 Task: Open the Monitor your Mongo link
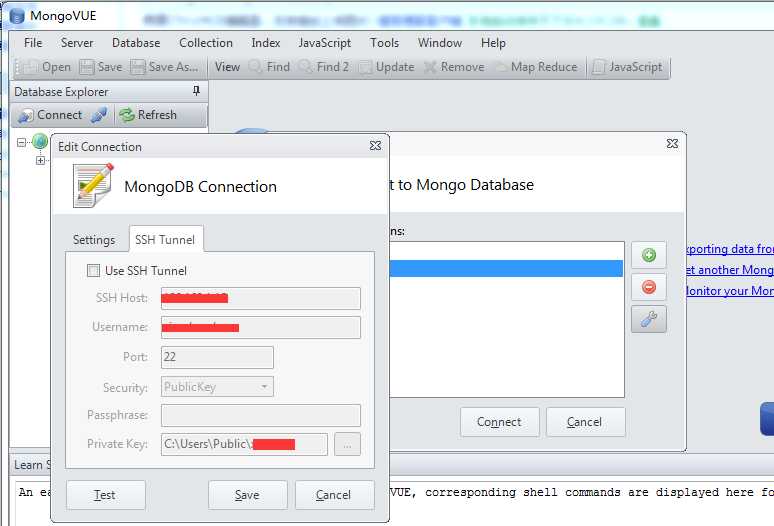[730, 291]
